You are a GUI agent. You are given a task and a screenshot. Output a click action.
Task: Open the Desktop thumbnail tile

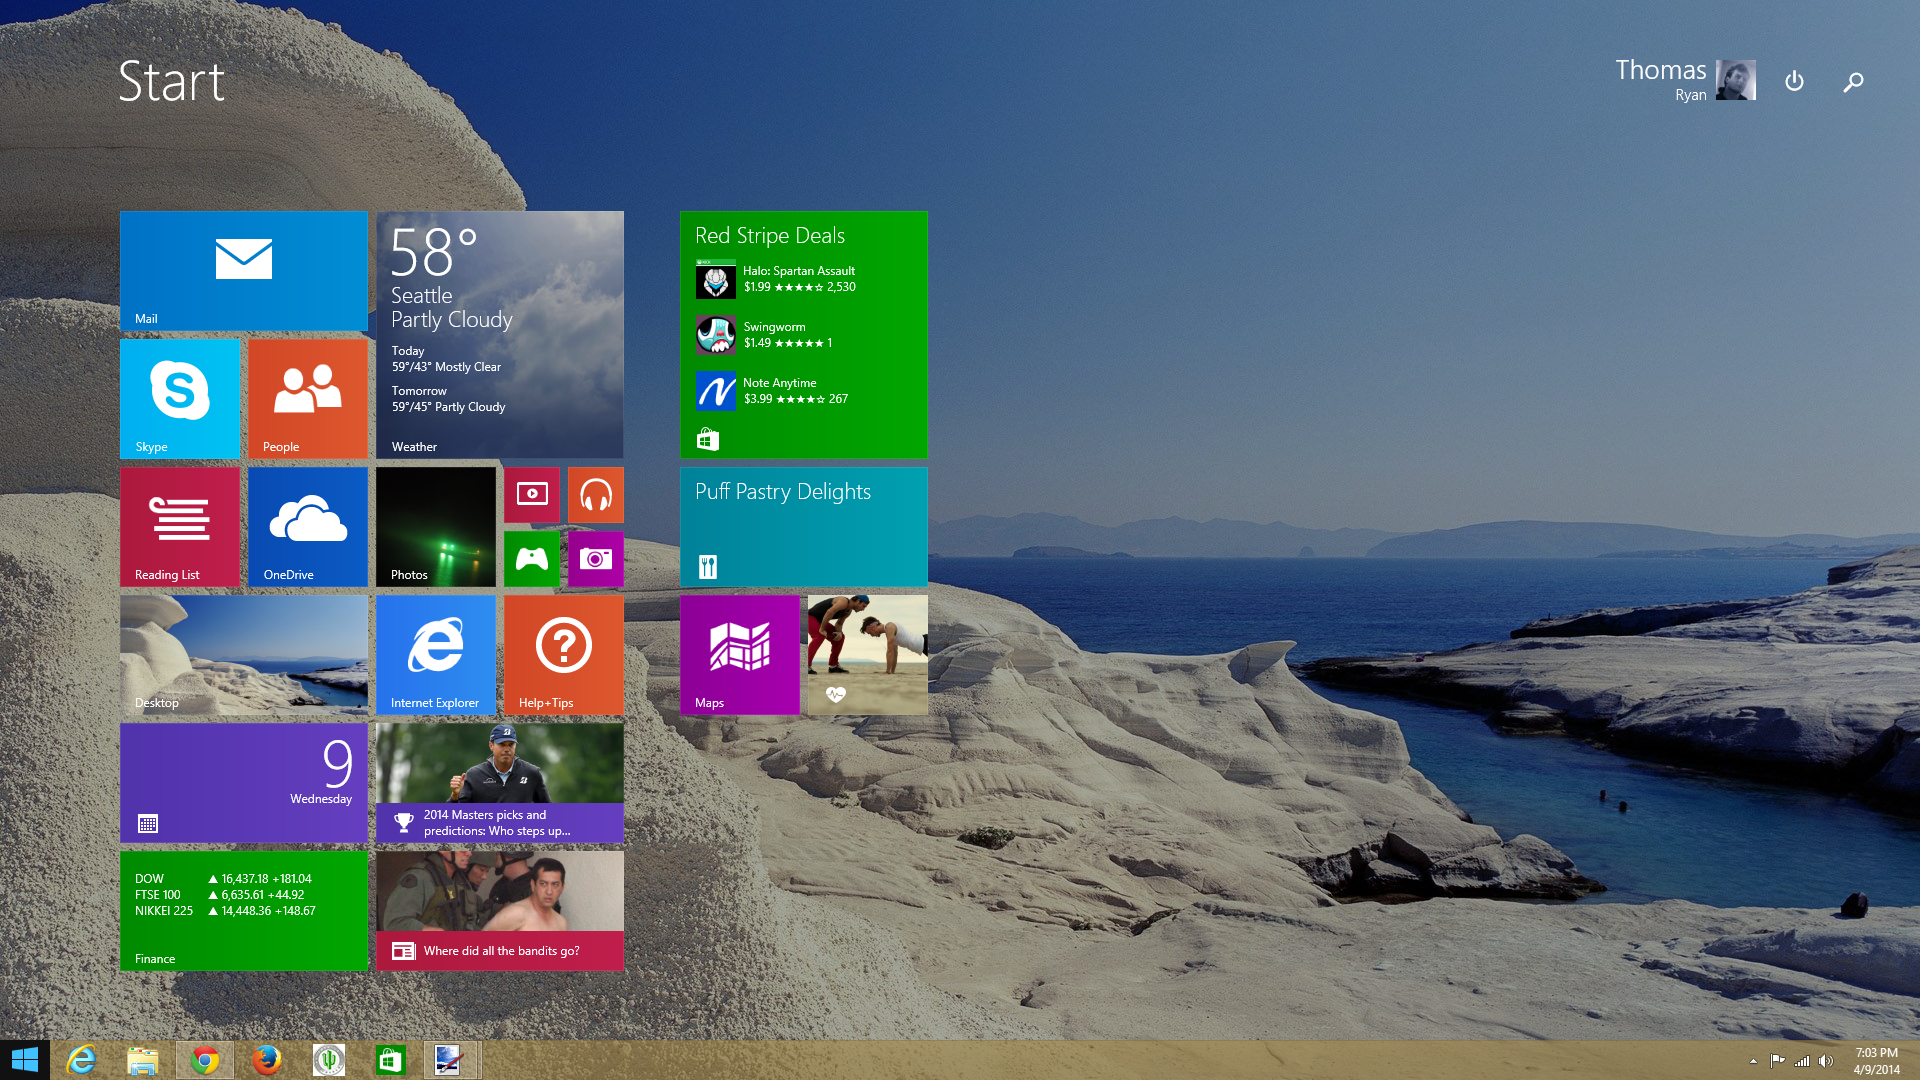[243, 654]
